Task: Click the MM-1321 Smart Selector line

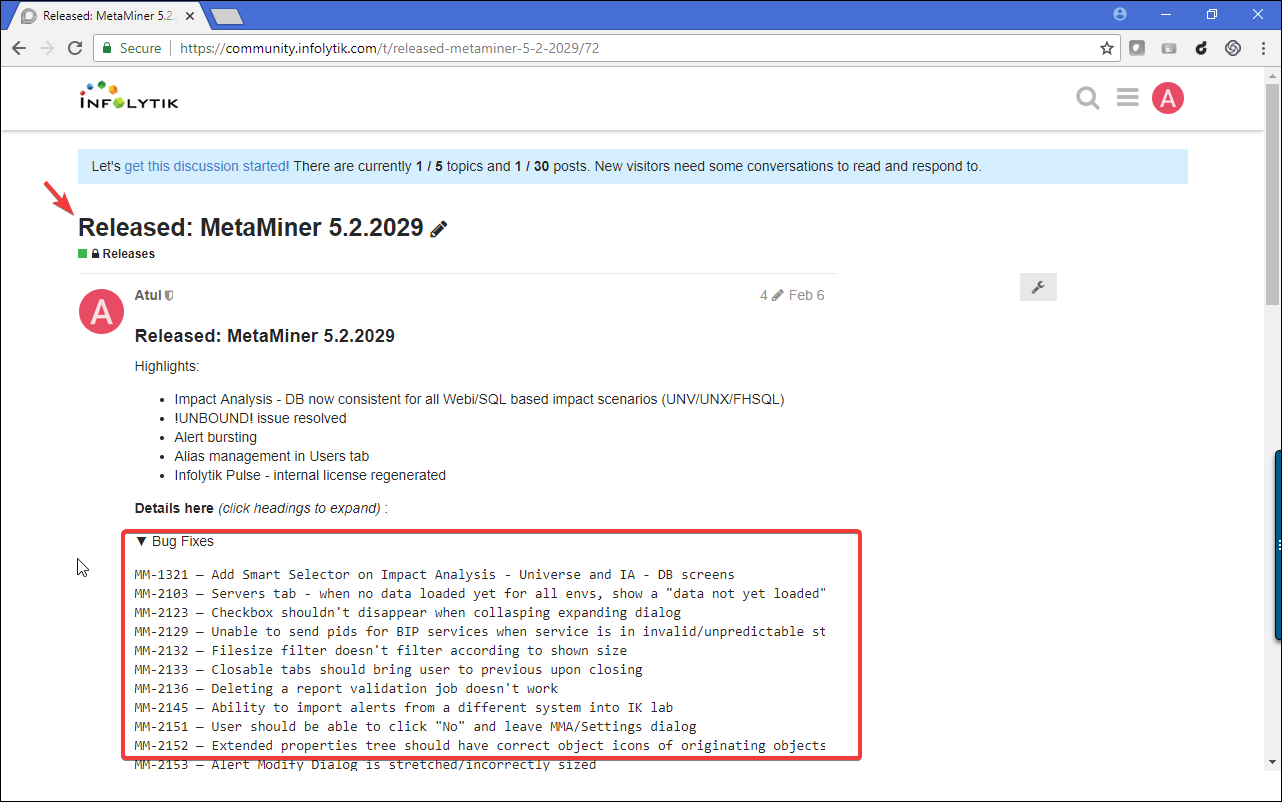Action: pos(435,575)
